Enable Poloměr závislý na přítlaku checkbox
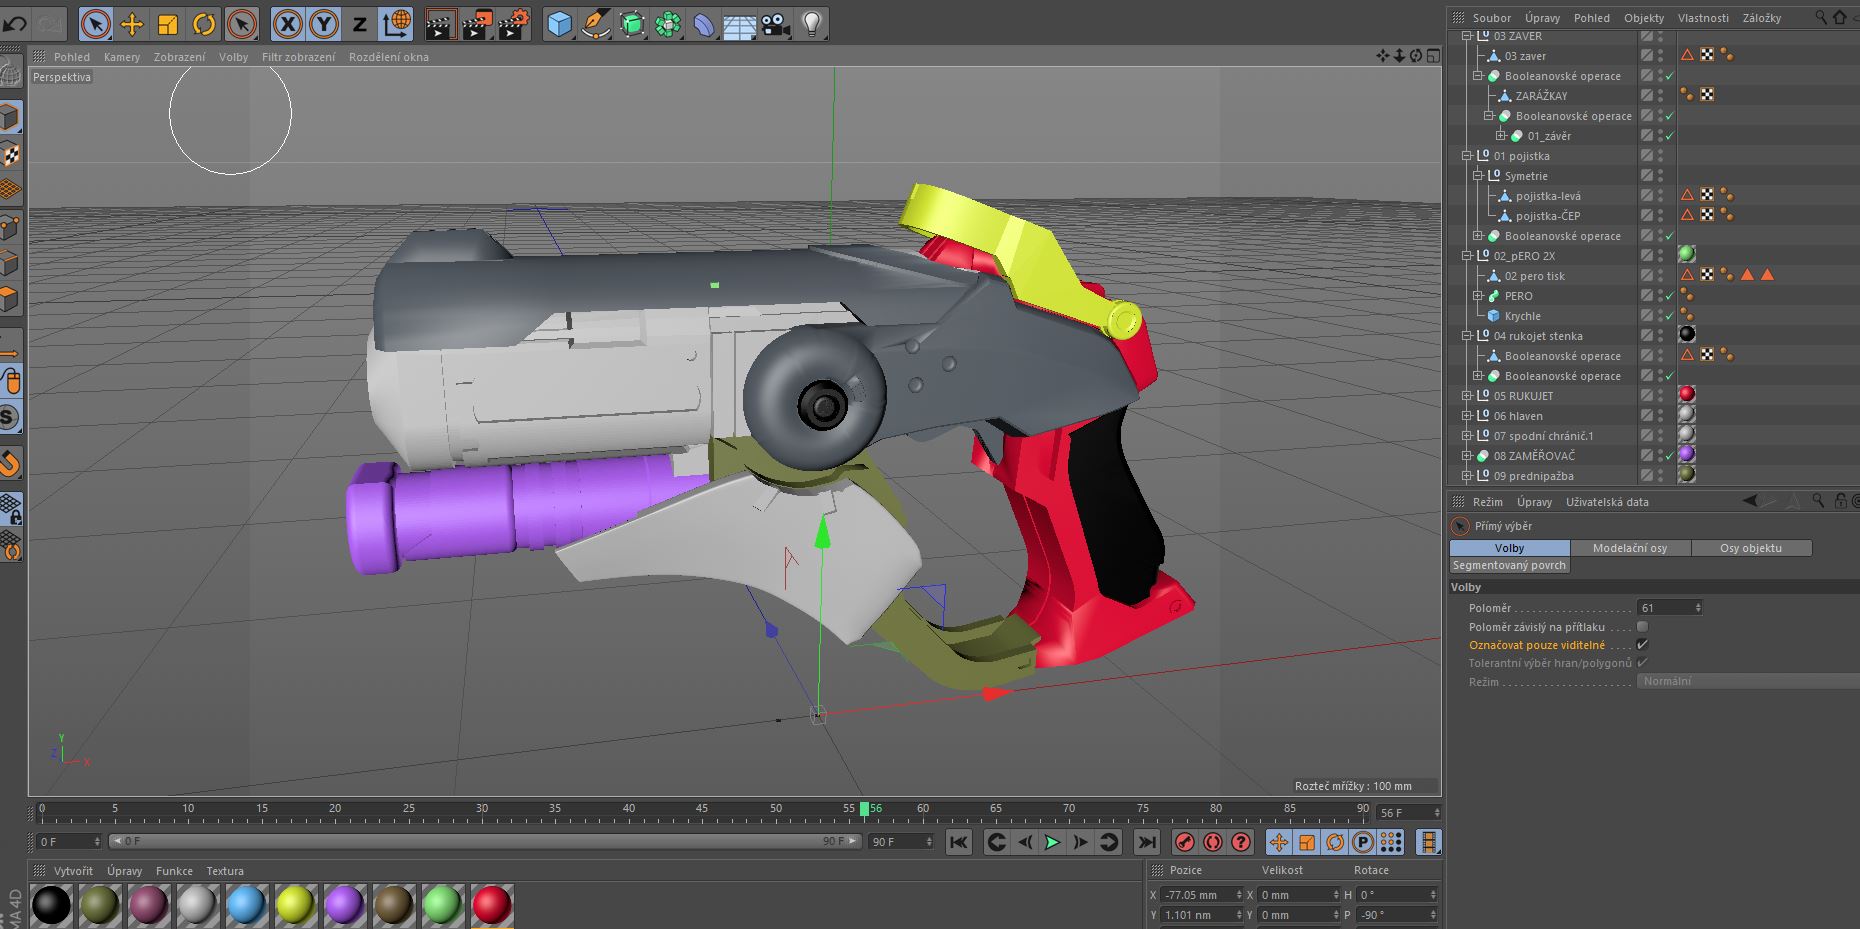 [1642, 627]
